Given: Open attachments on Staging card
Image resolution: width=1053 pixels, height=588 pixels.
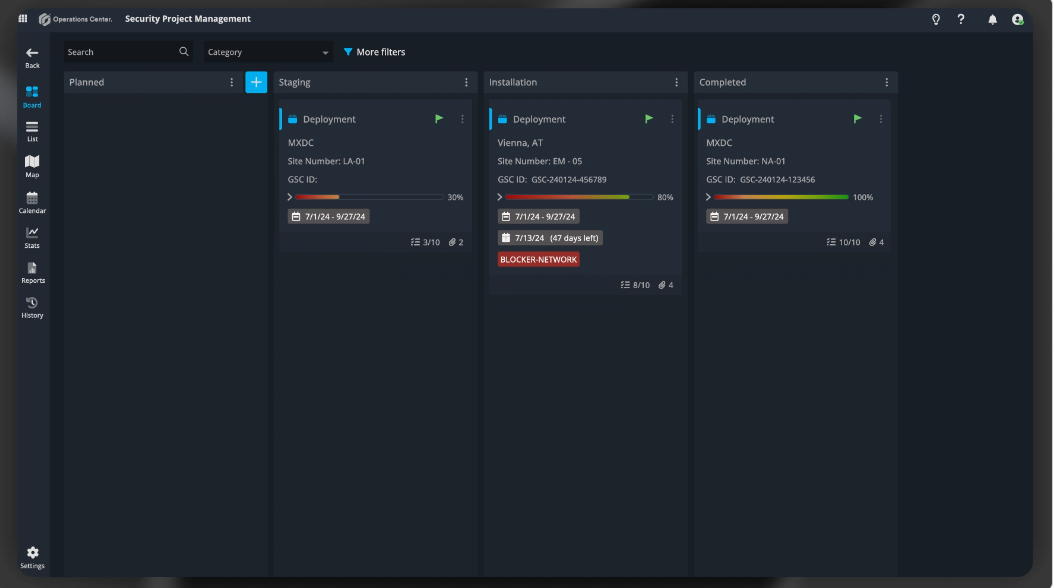Looking at the screenshot, I should tap(456, 242).
